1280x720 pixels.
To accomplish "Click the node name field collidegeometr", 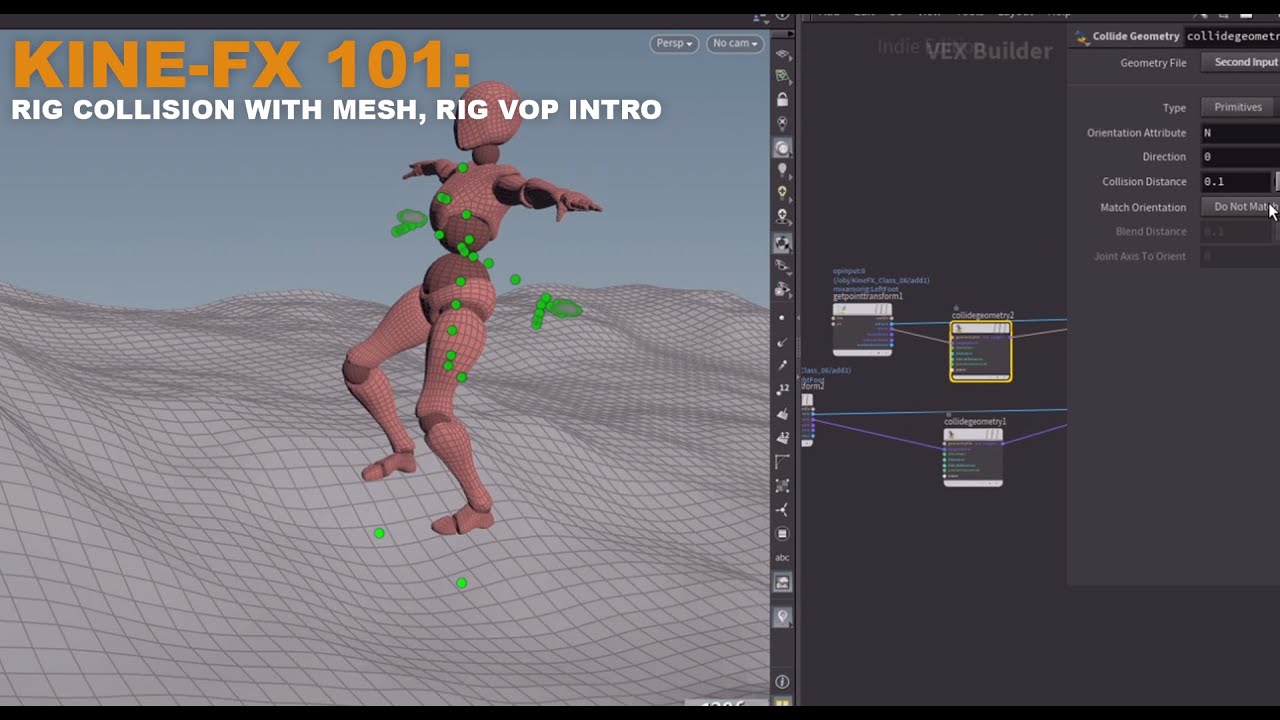I will [x=1232, y=37].
